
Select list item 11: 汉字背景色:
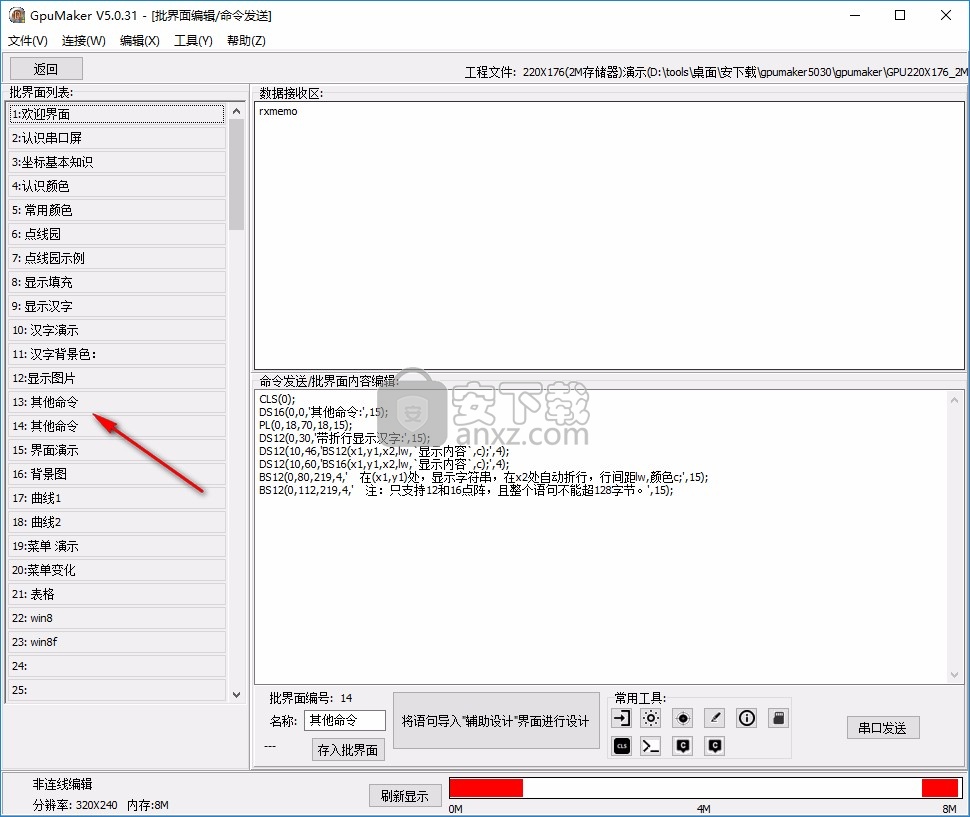[118, 354]
